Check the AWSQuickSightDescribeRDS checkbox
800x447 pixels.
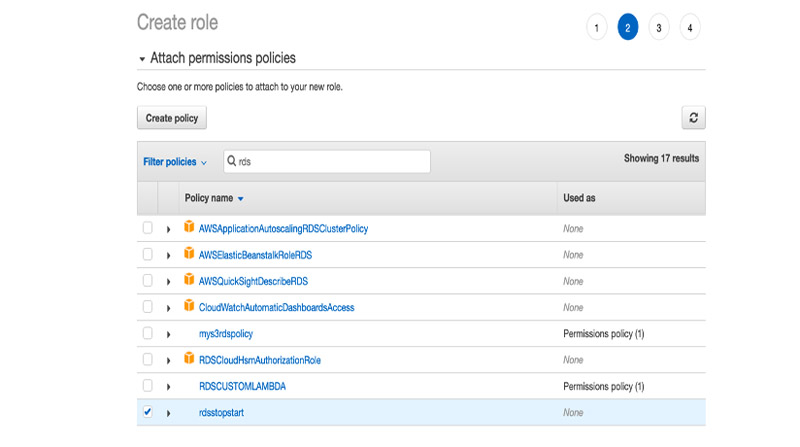point(147,280)
